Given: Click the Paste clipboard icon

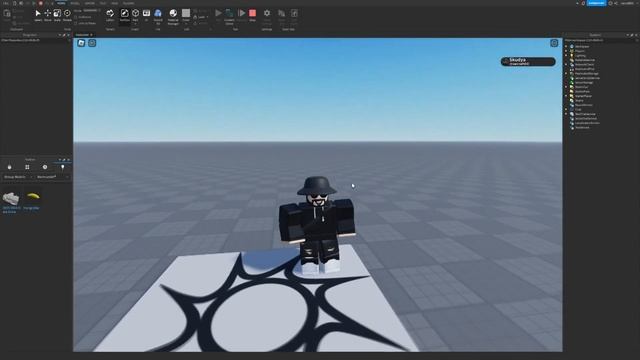Looking at the screenshot, I should [7, 14].
